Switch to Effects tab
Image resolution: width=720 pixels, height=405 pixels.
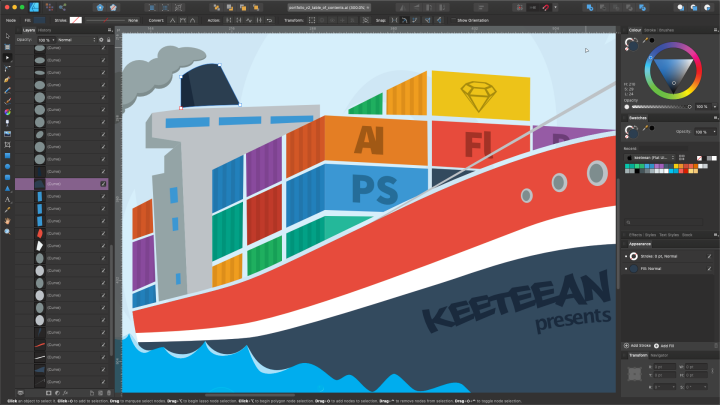click(x=635, y=235)
